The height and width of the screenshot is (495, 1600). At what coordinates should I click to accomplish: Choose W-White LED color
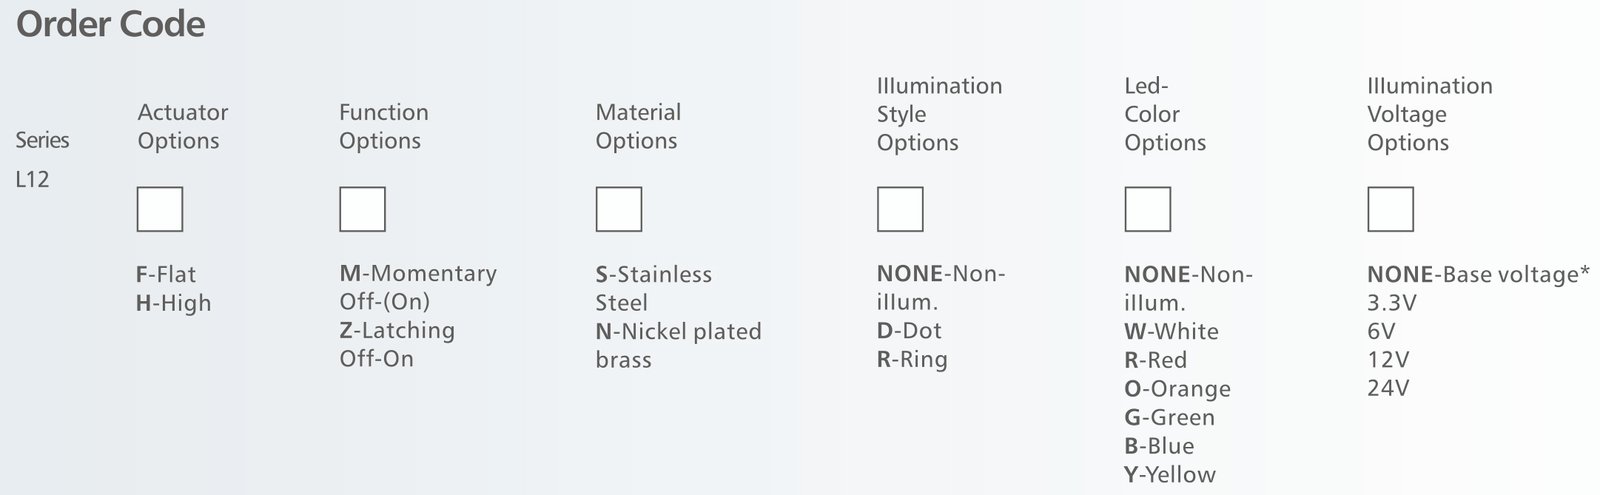[x=1171, y=331]
